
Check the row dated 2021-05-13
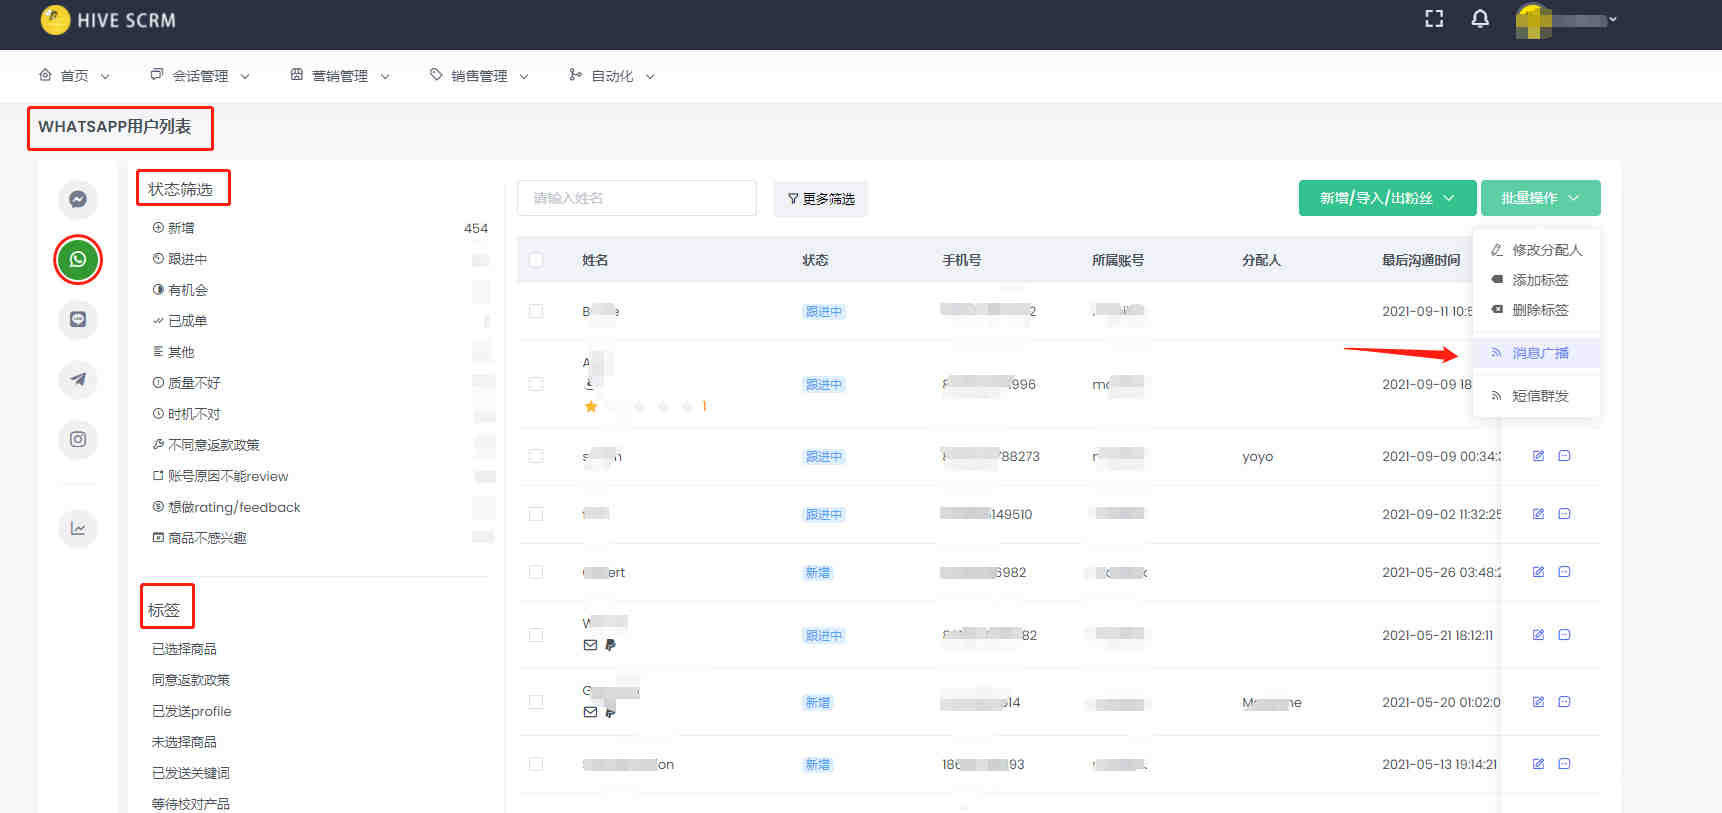(x=536, y=764)
